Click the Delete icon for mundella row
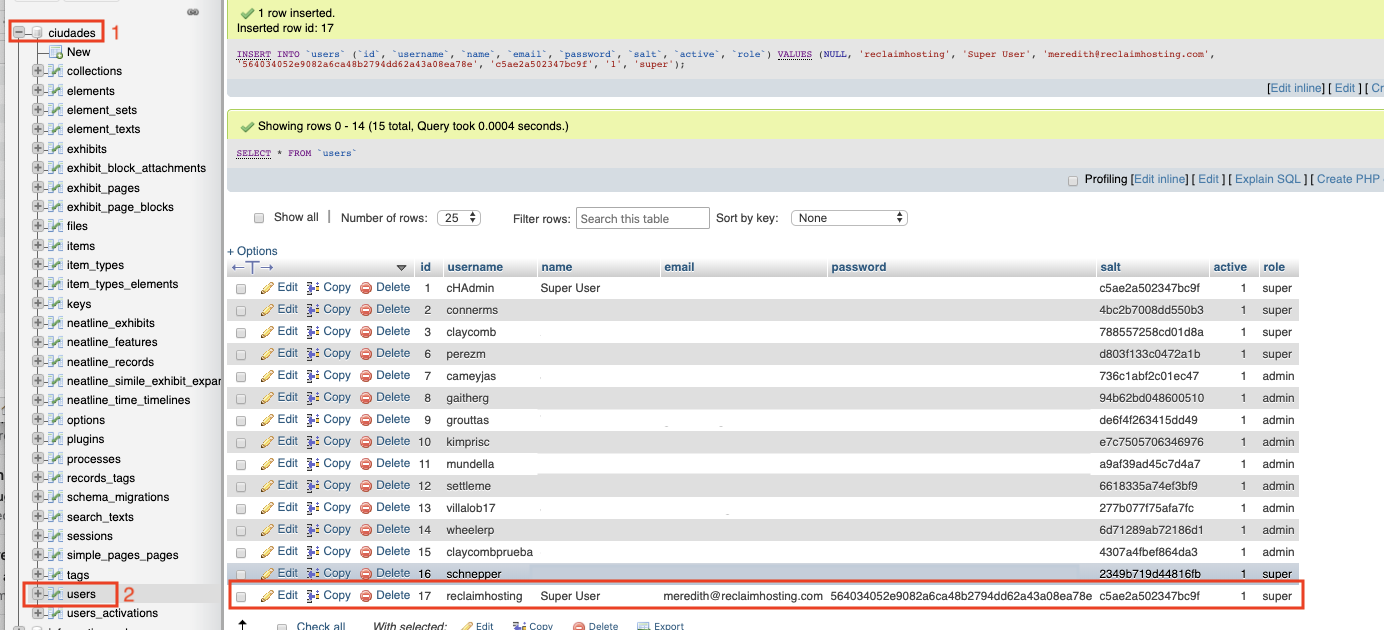The height and width of the screenshot is (630, 1384). pyautogui.click(x=366, y=463)
